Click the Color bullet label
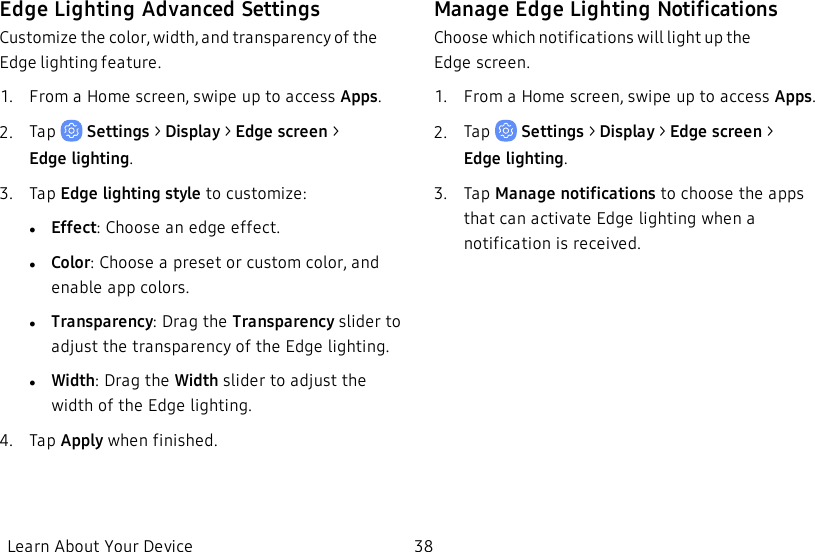Screen dimensions: 815x552 71,262
